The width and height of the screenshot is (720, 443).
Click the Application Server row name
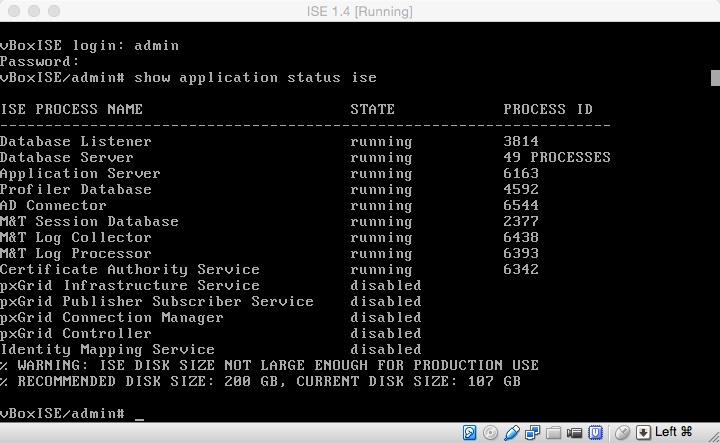click(x=80, y=174)
